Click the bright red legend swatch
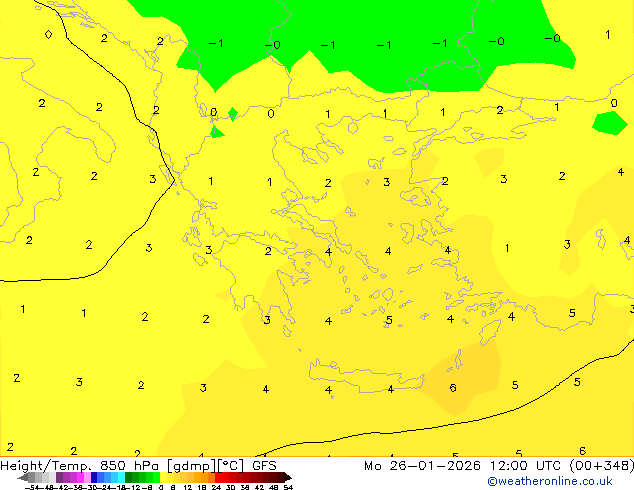 (218, 477)
